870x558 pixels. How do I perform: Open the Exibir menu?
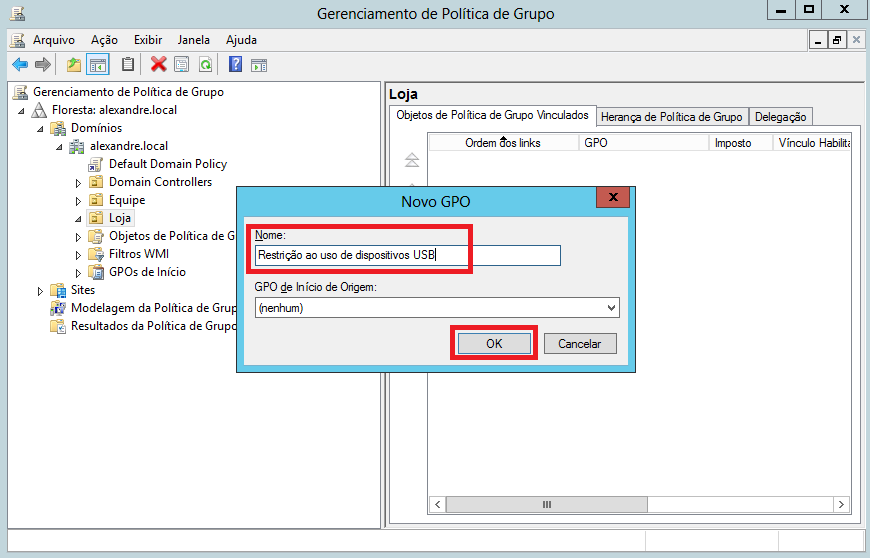(148, 40)
